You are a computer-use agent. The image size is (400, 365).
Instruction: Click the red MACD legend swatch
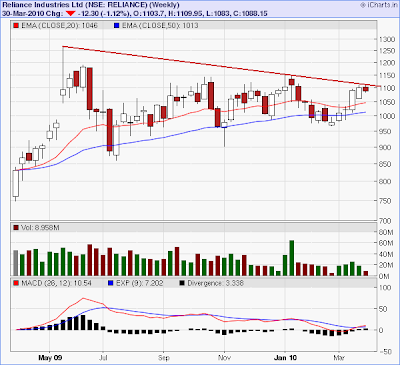point(16,283)
